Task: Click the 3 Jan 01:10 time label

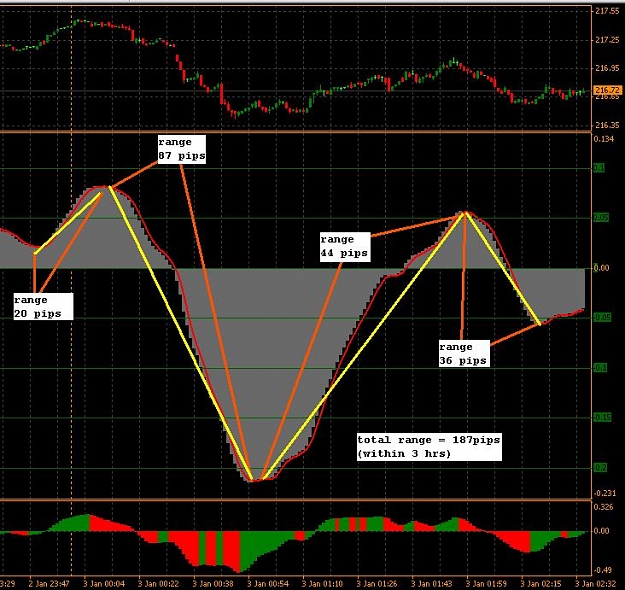Action: [322, 584]
